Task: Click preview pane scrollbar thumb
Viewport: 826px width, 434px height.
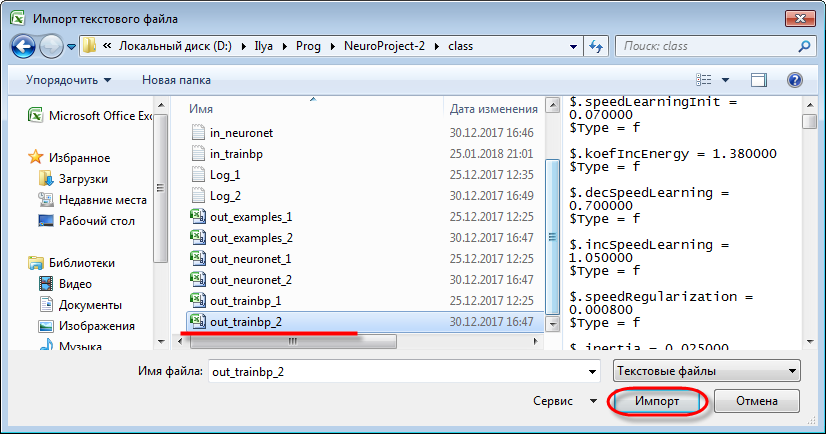Action: pyautogui.click(x=810, y=121)
